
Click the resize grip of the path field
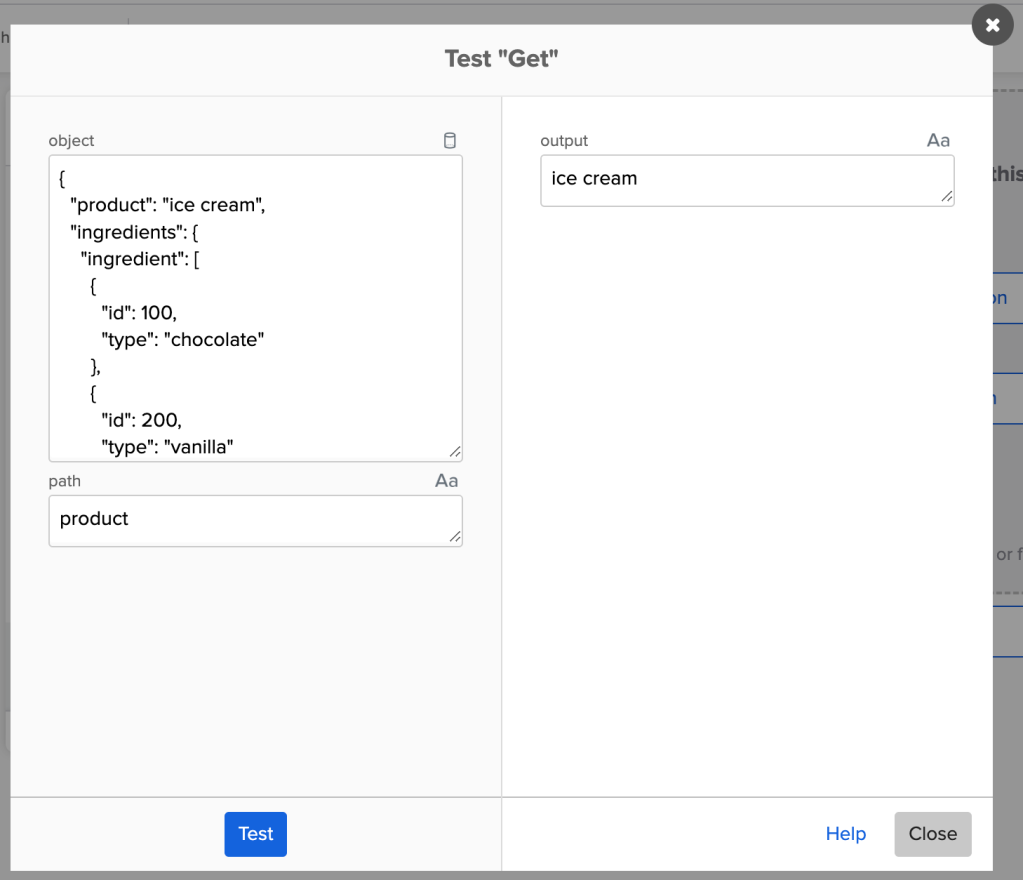pos(456,538)
